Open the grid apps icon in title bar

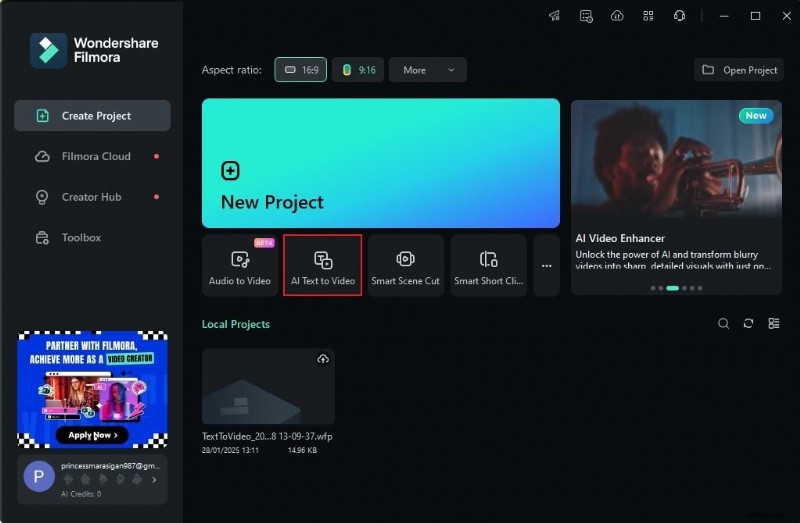coord(648,16)
